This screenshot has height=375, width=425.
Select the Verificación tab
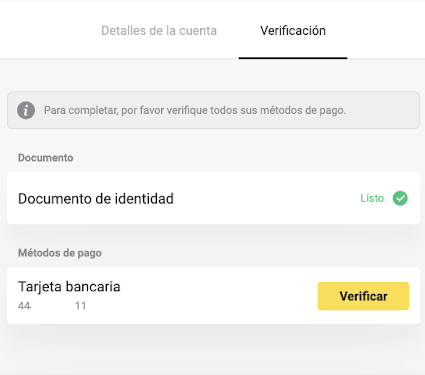tap(293, 31)
